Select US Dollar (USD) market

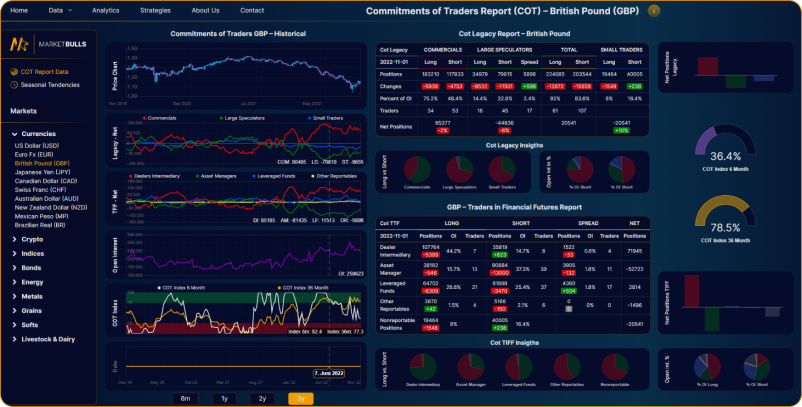click(x=37, y=146)
